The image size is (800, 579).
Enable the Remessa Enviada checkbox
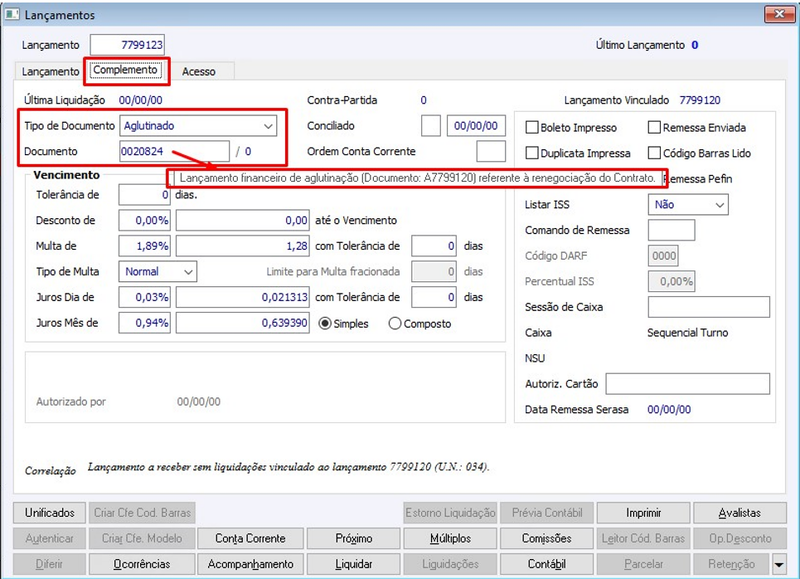(x=654, y=127)
